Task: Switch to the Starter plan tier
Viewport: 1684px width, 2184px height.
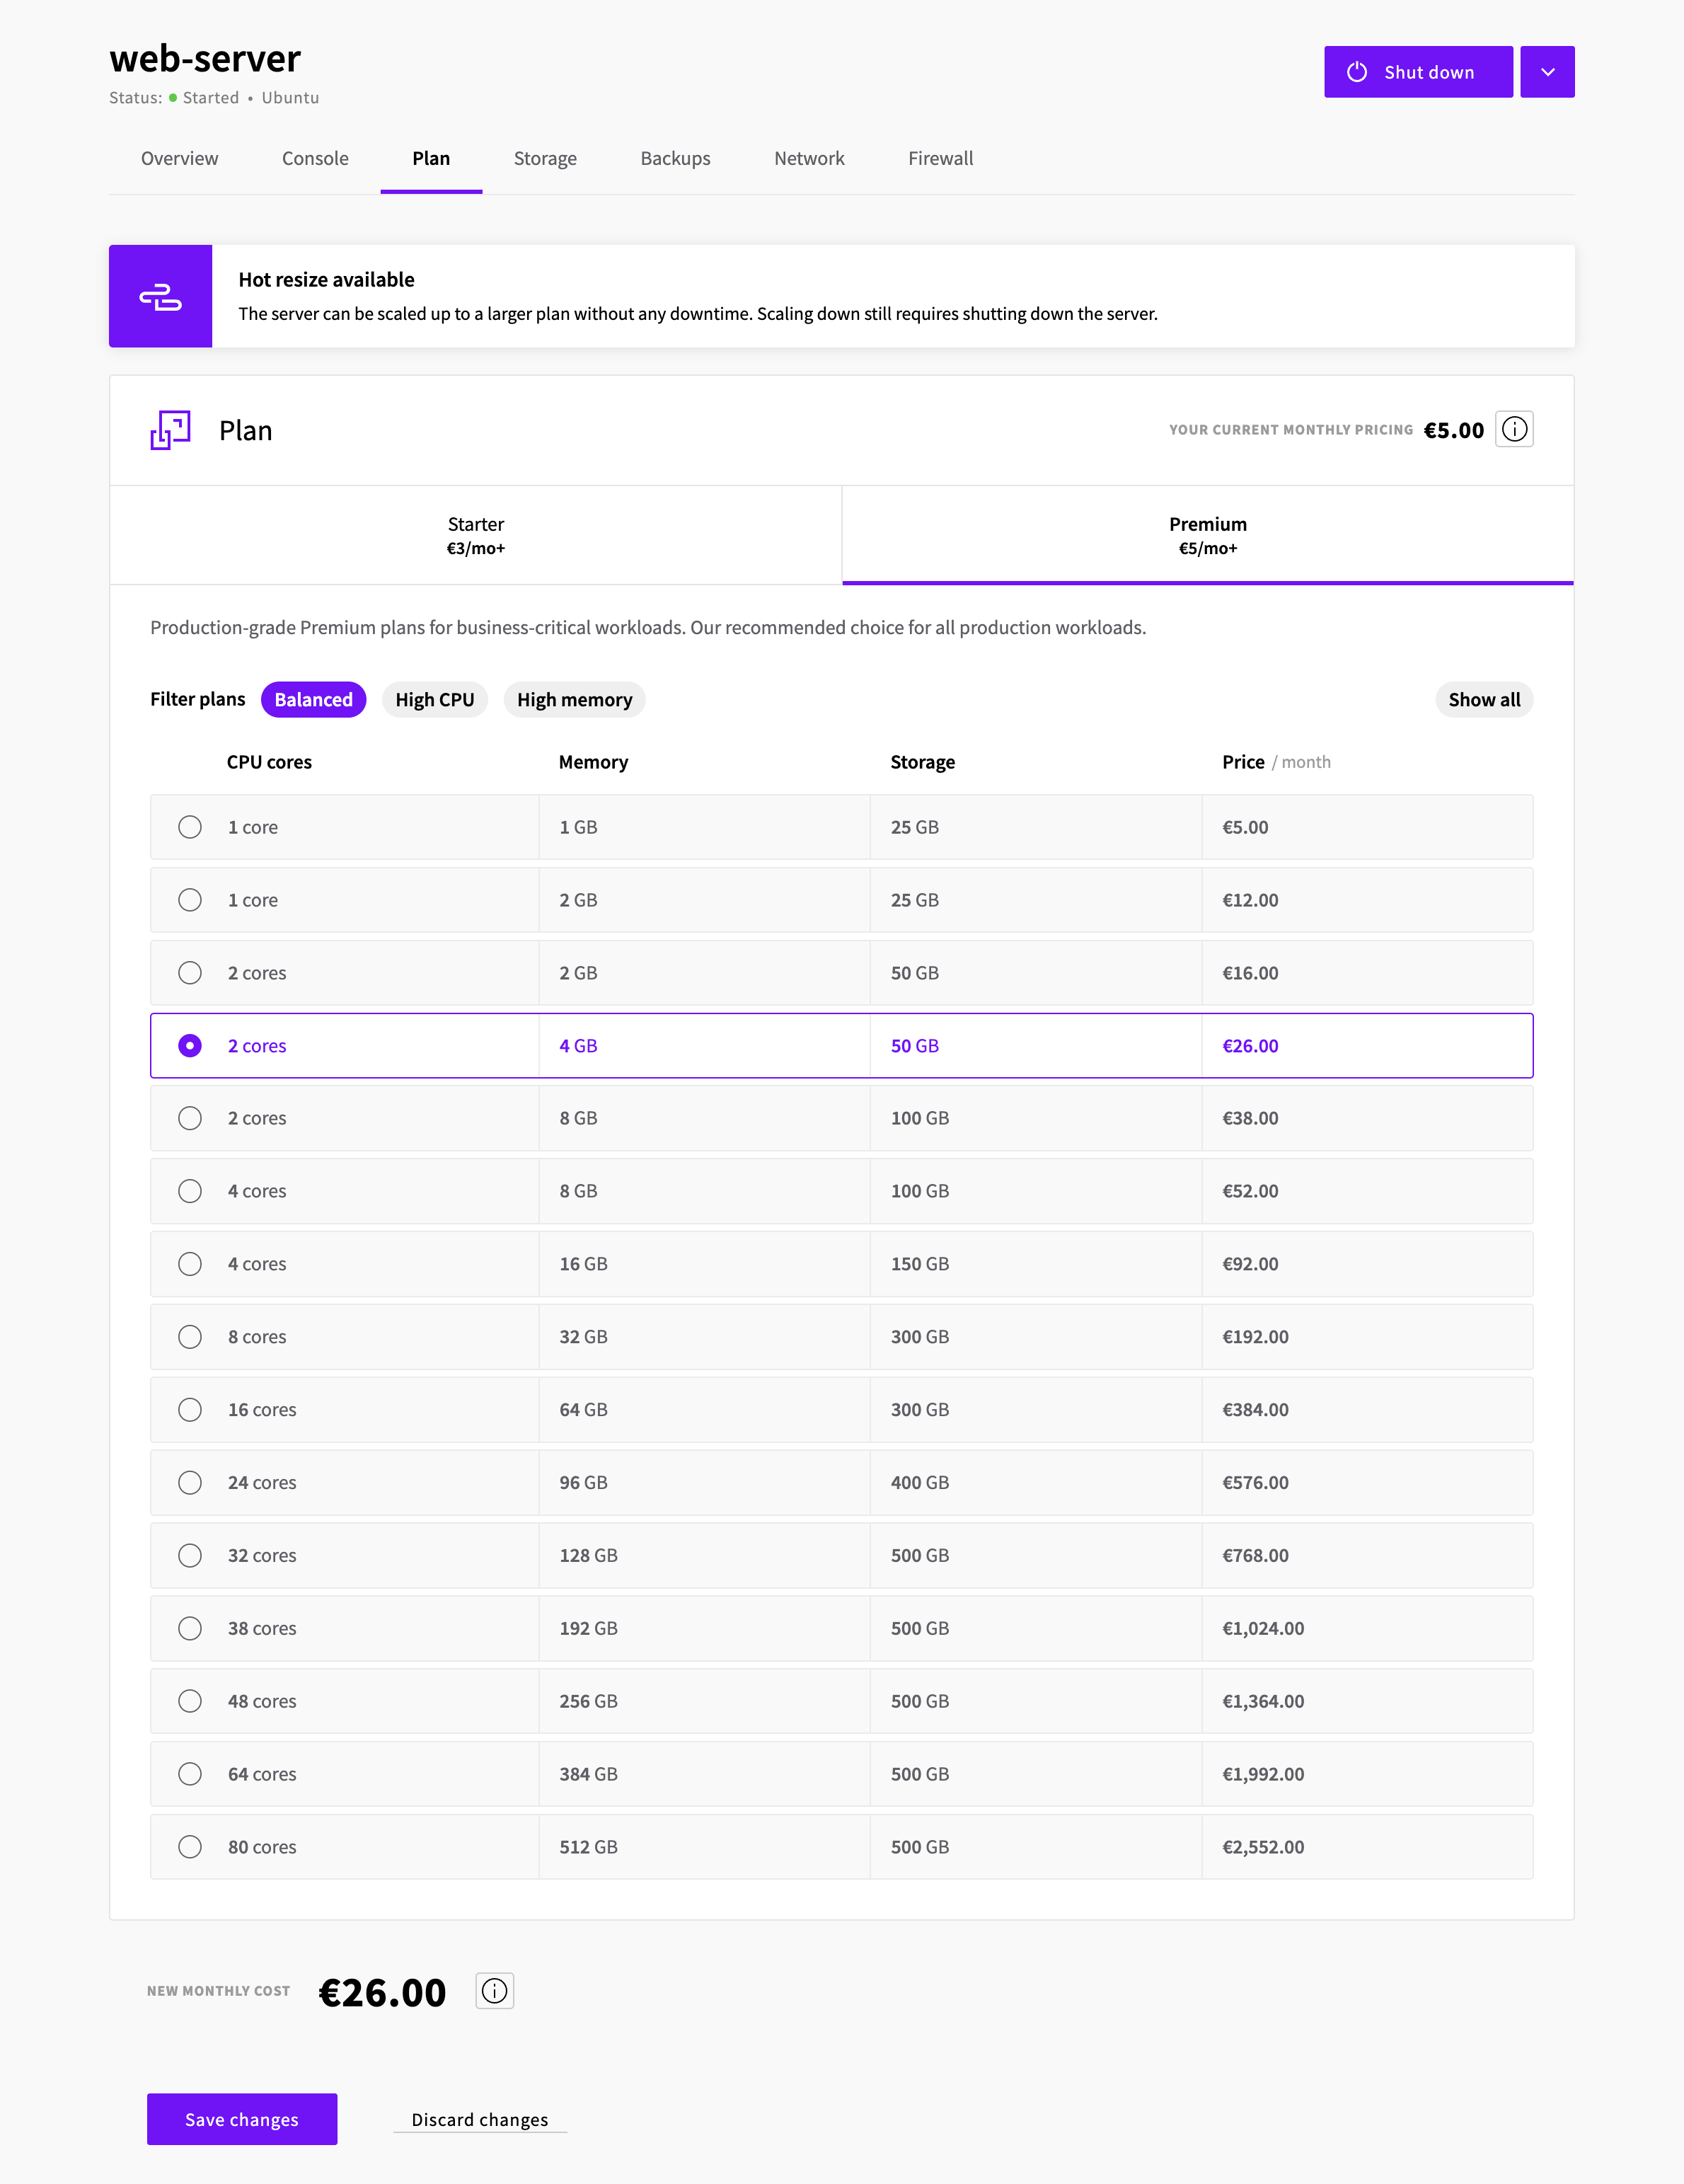Action: pyautogui.click(x=476, y=535)
